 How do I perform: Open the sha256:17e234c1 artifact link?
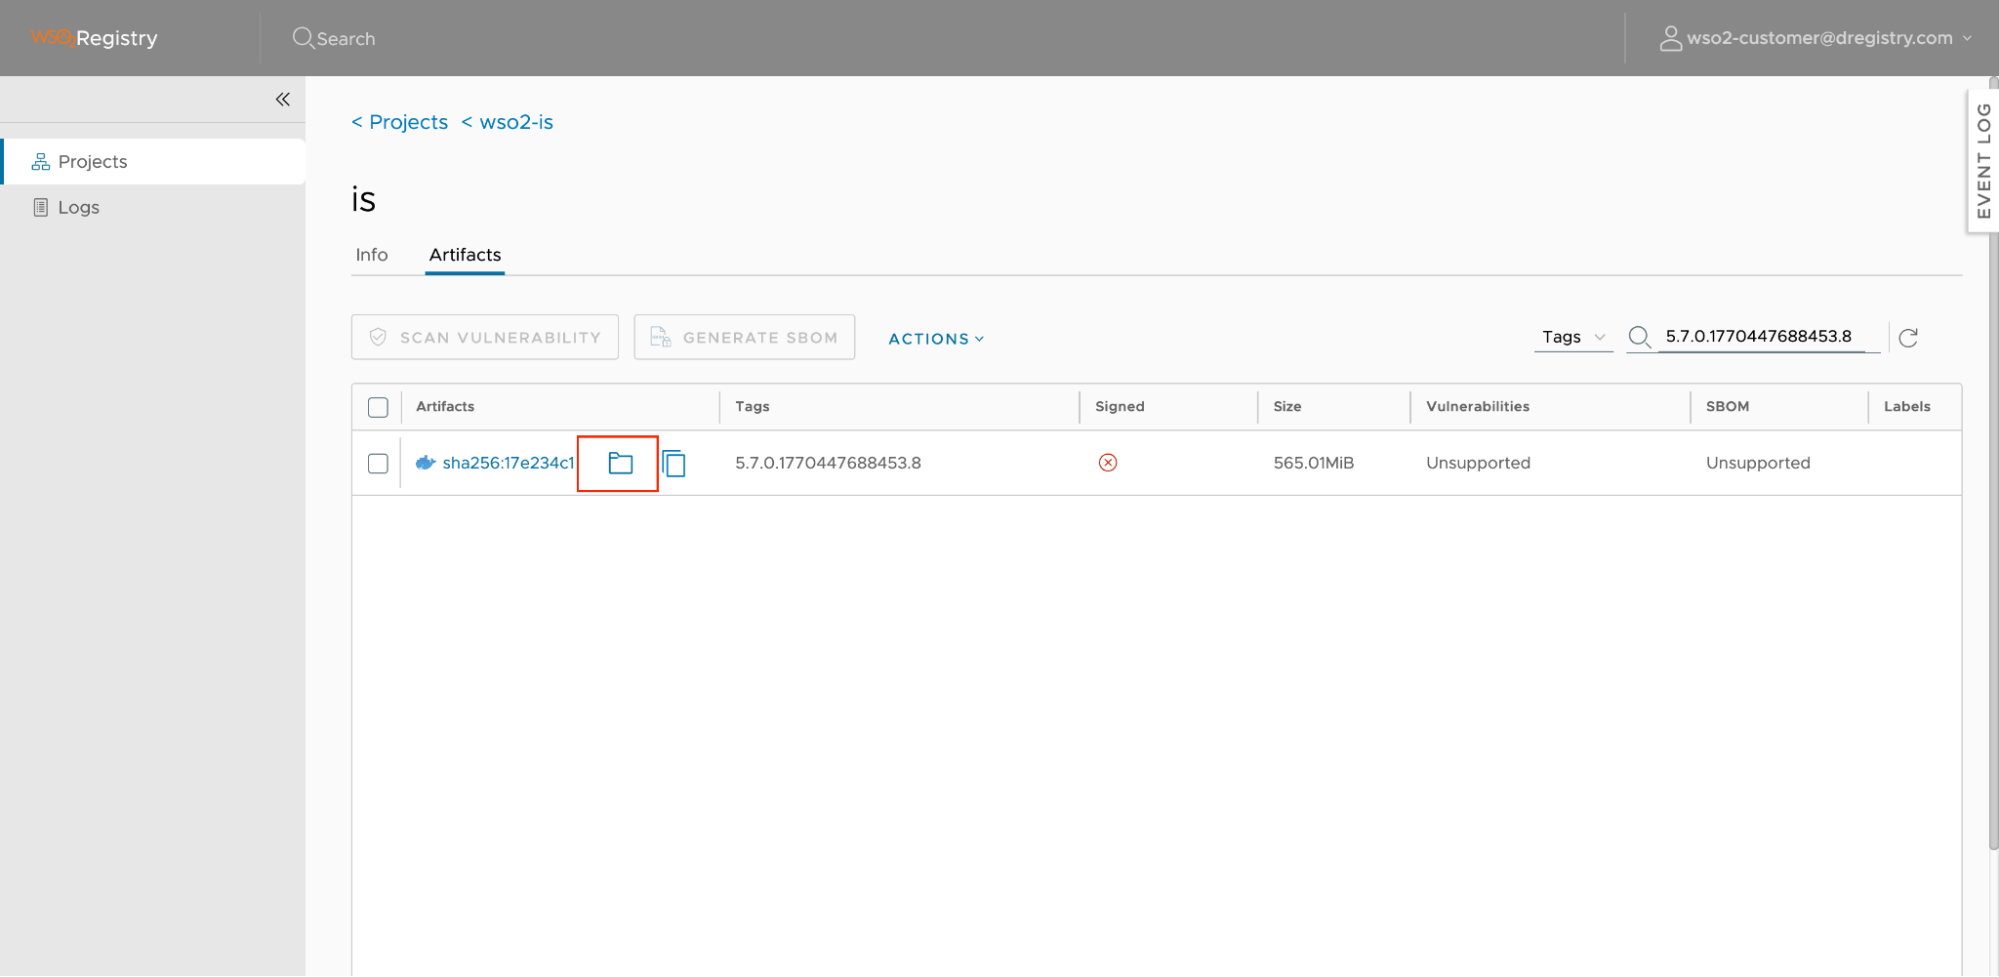coord(508,463)
